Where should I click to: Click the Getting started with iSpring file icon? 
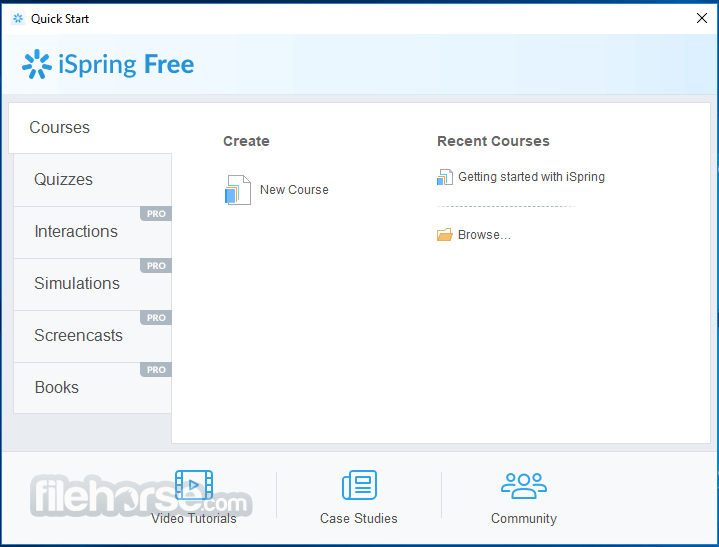point(445,177)
